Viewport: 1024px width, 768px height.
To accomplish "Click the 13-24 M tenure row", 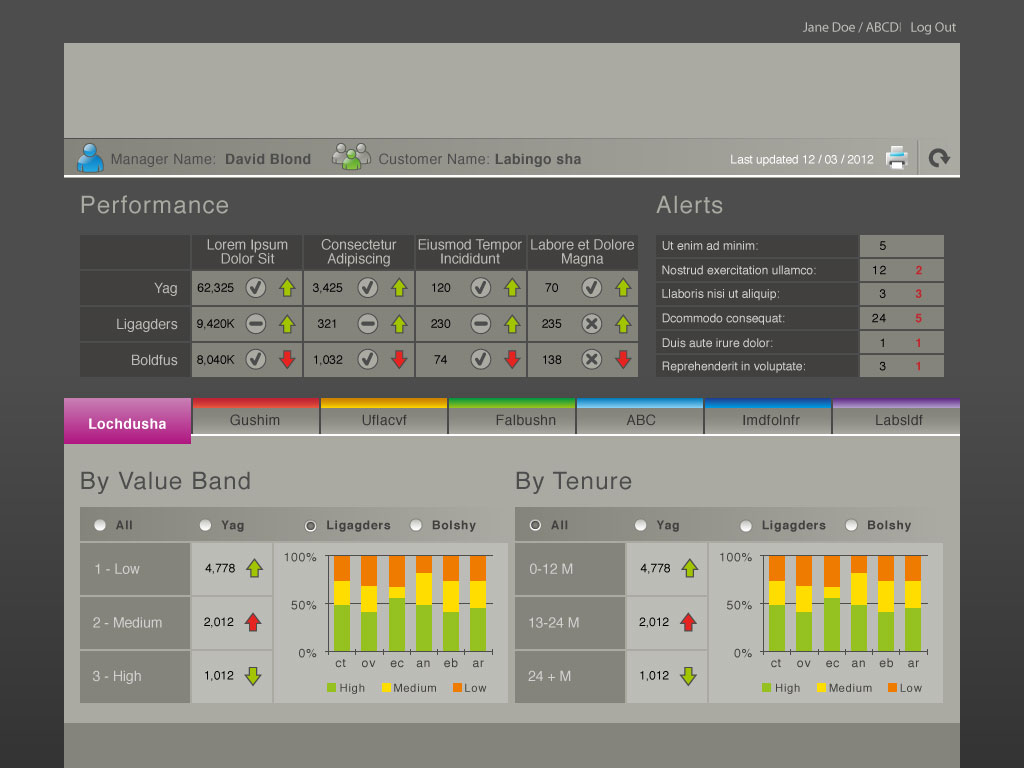I will coord(569,623).
